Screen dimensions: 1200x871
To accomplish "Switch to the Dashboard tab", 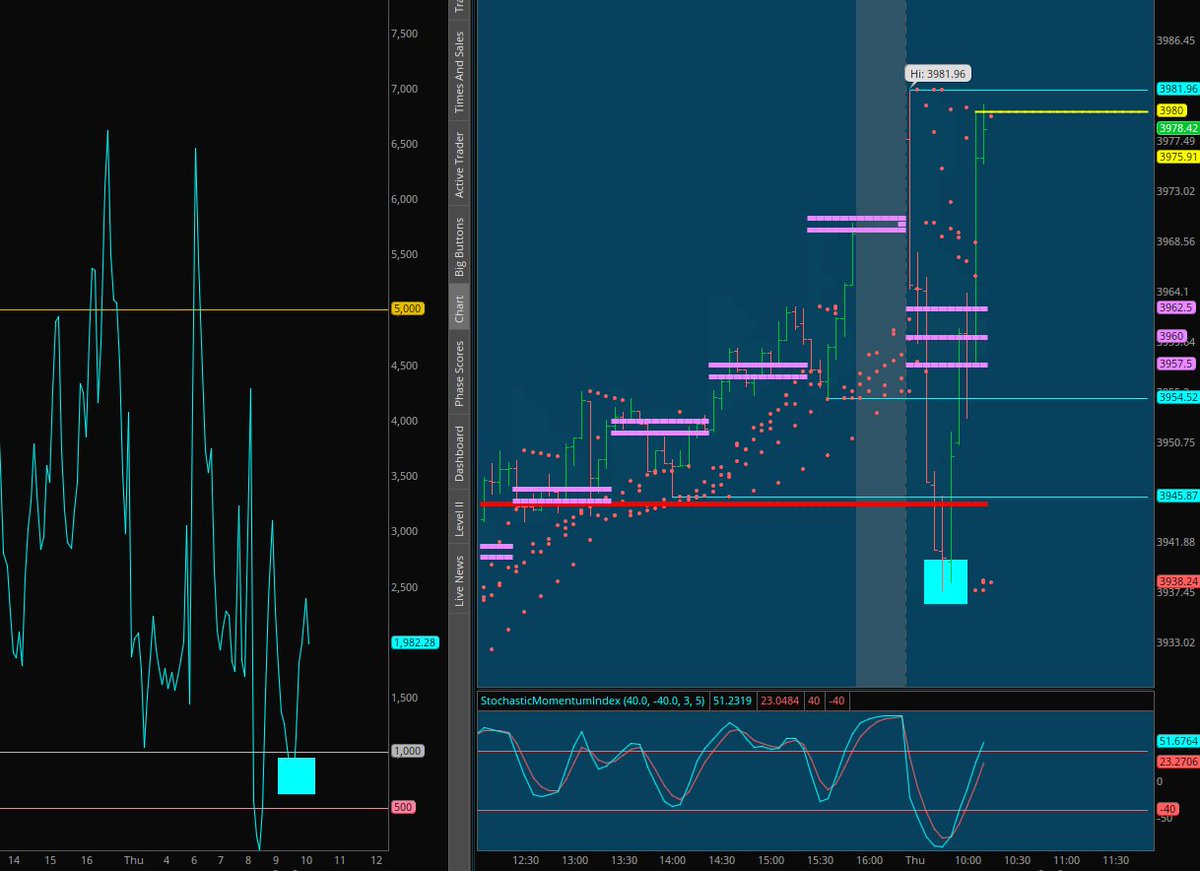I will (x=459, y=453).
